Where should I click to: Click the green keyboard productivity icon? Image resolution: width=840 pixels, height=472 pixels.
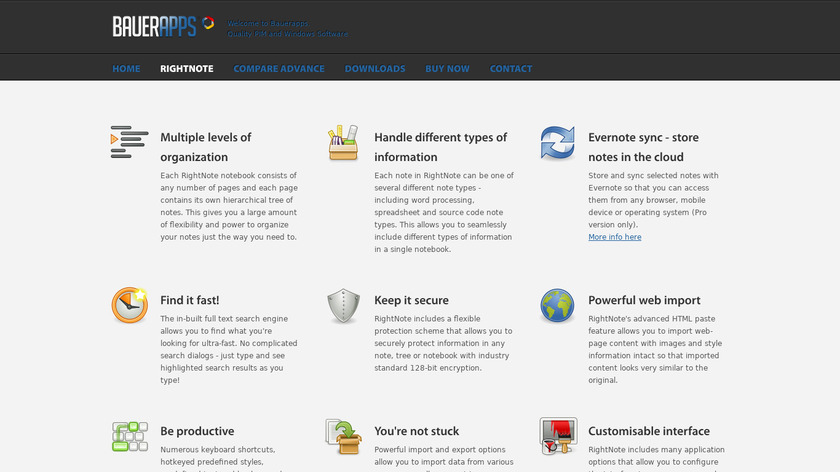coord(130,437)
